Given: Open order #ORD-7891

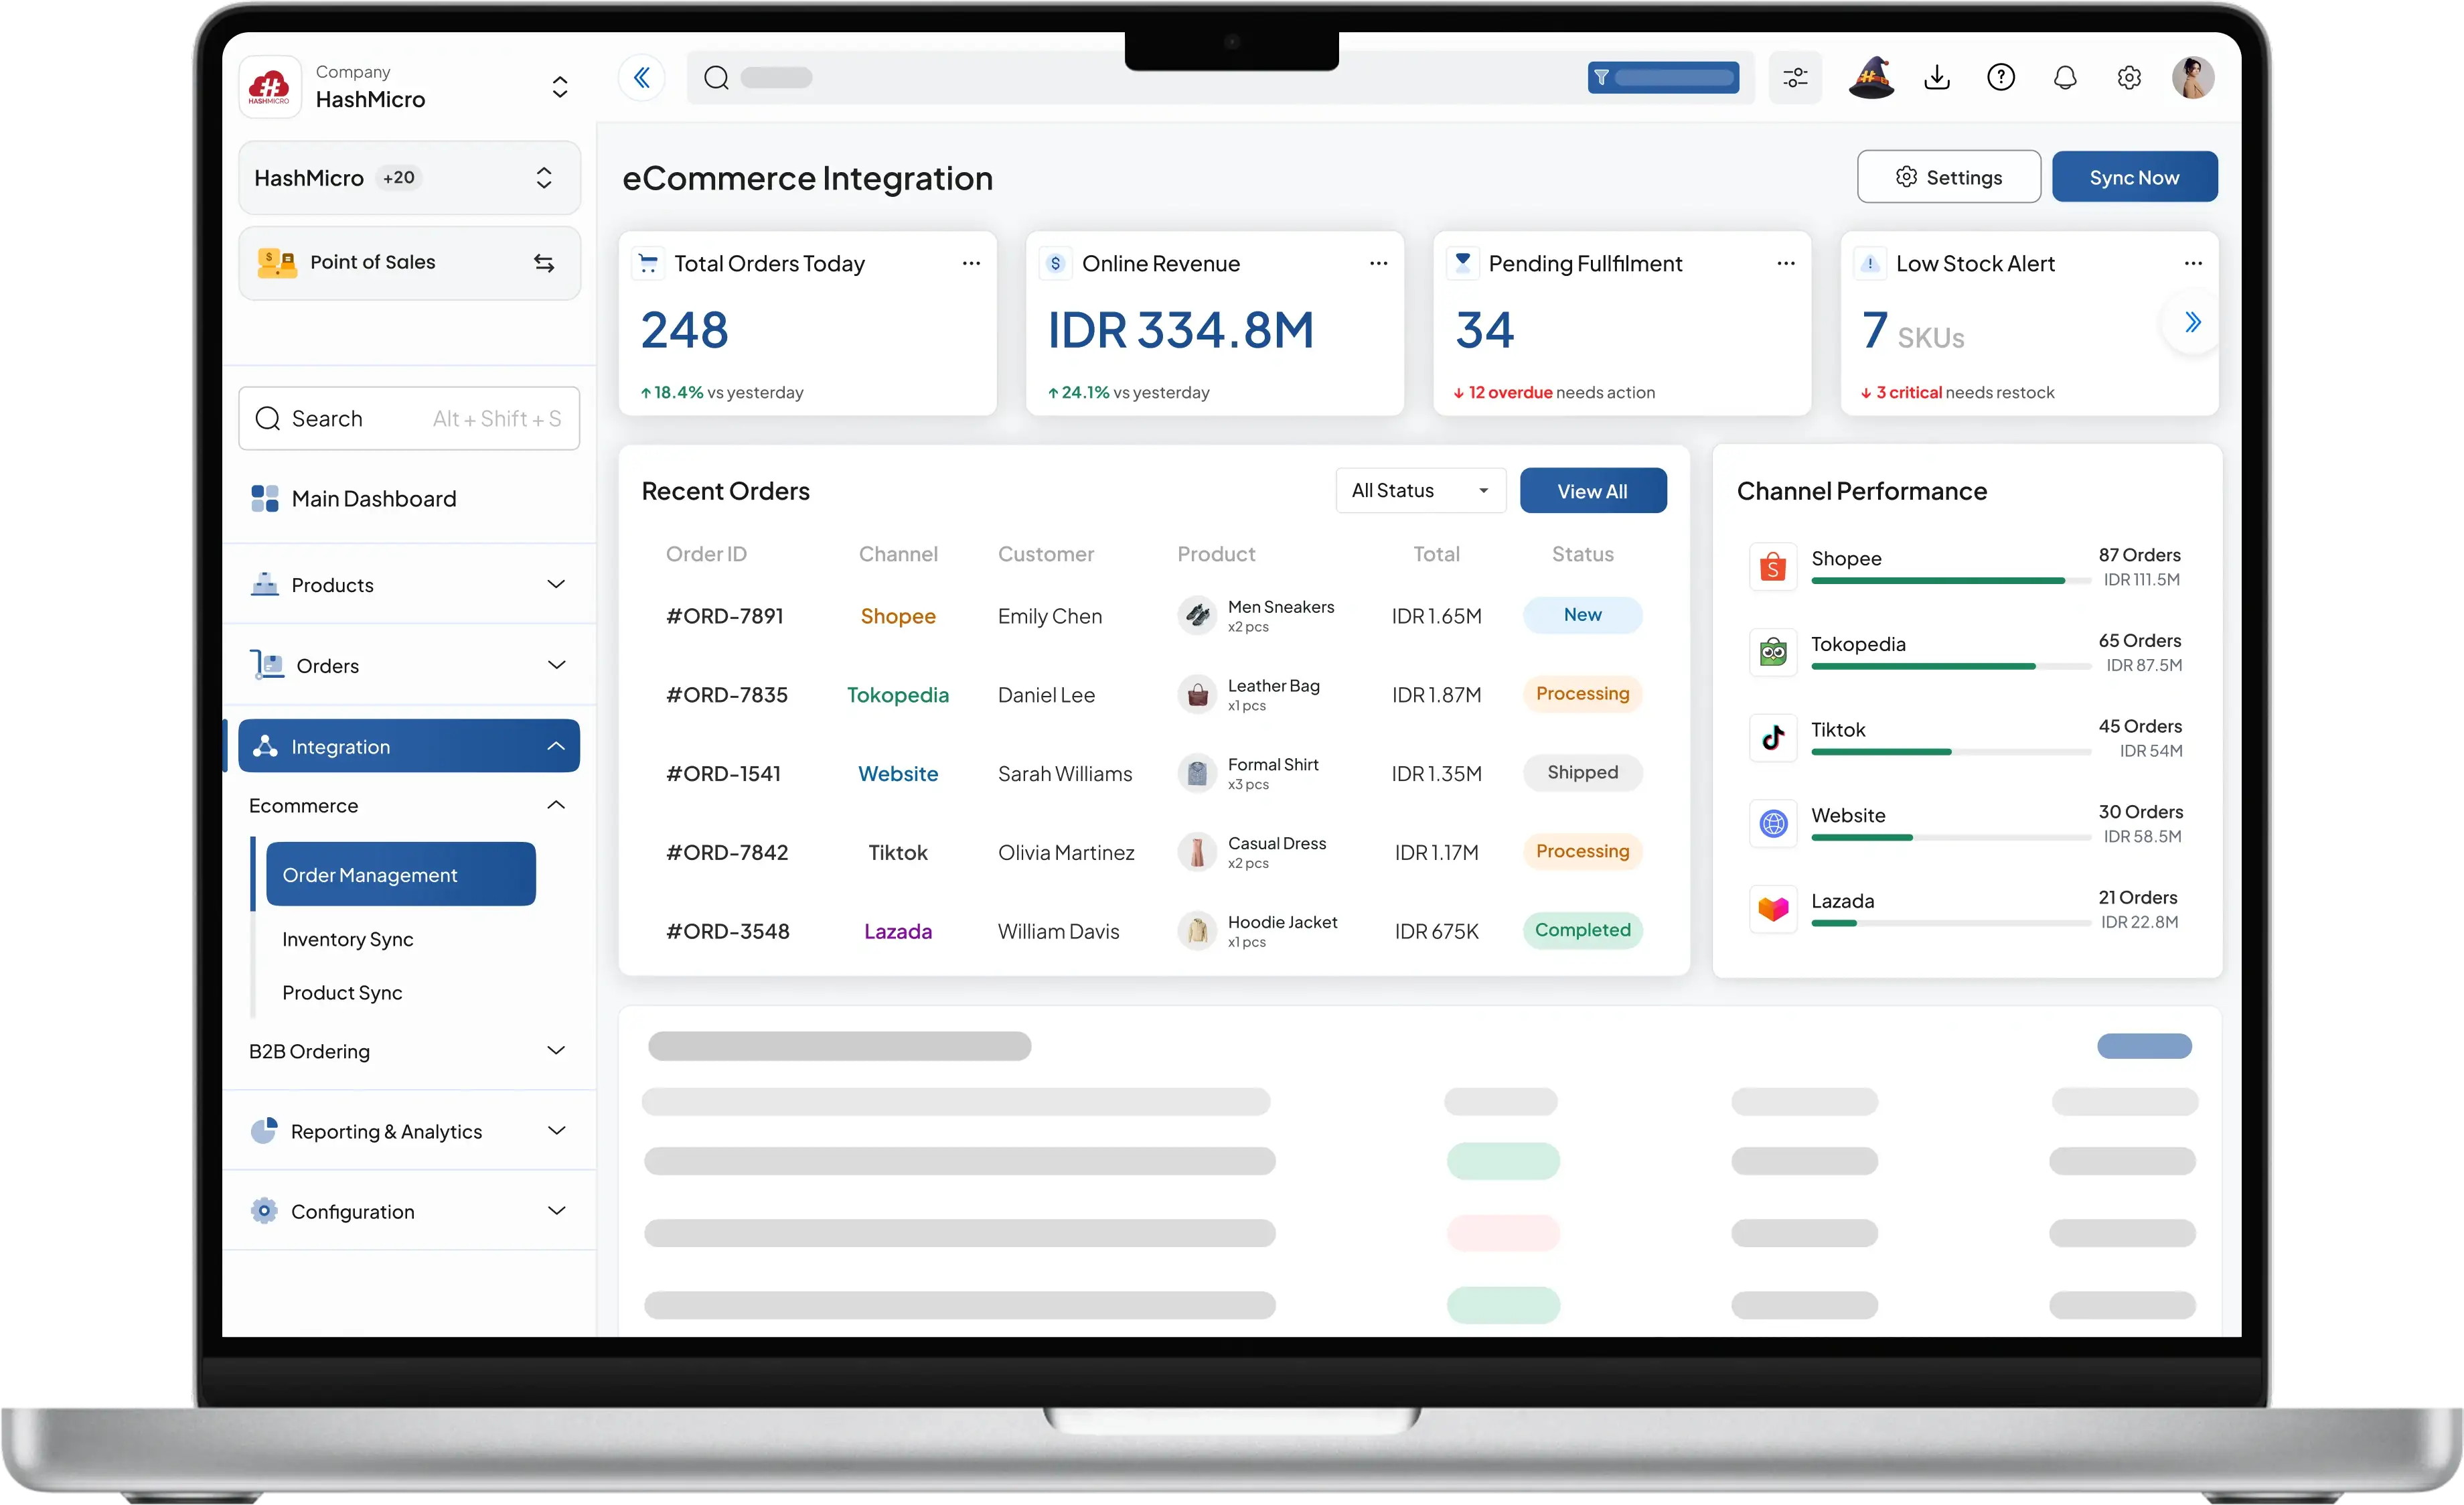Looking at the screenshot, I should (725, 616).
